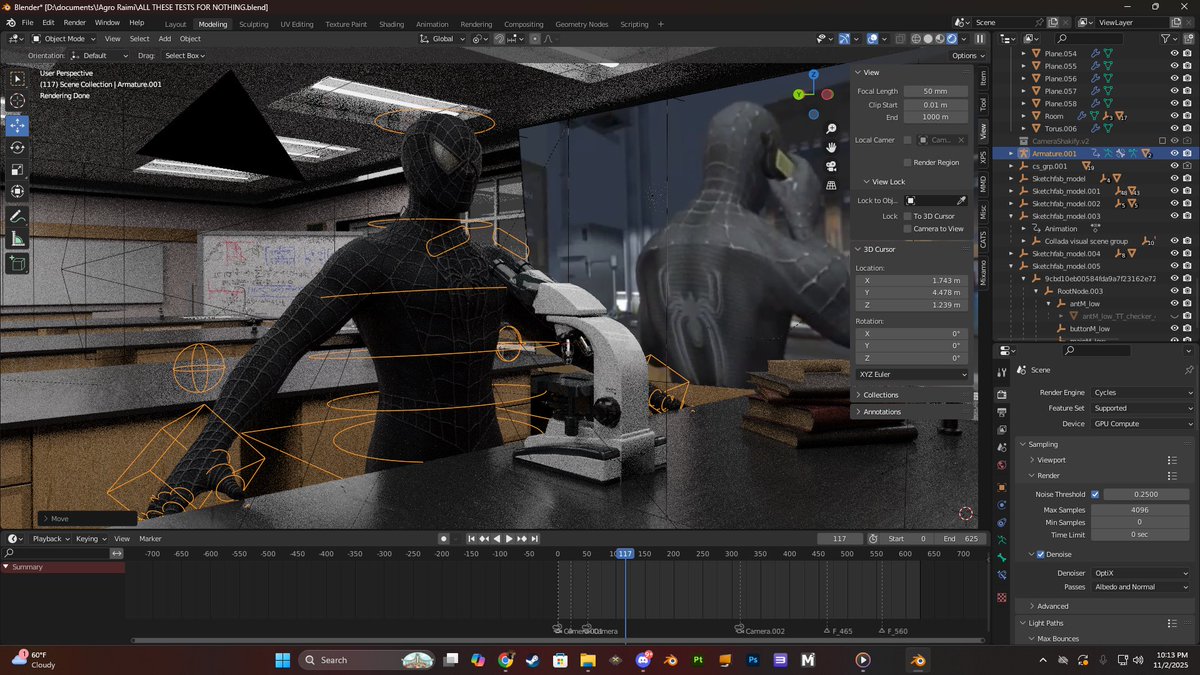Open the Passes dropdown

pos(1142,587)
